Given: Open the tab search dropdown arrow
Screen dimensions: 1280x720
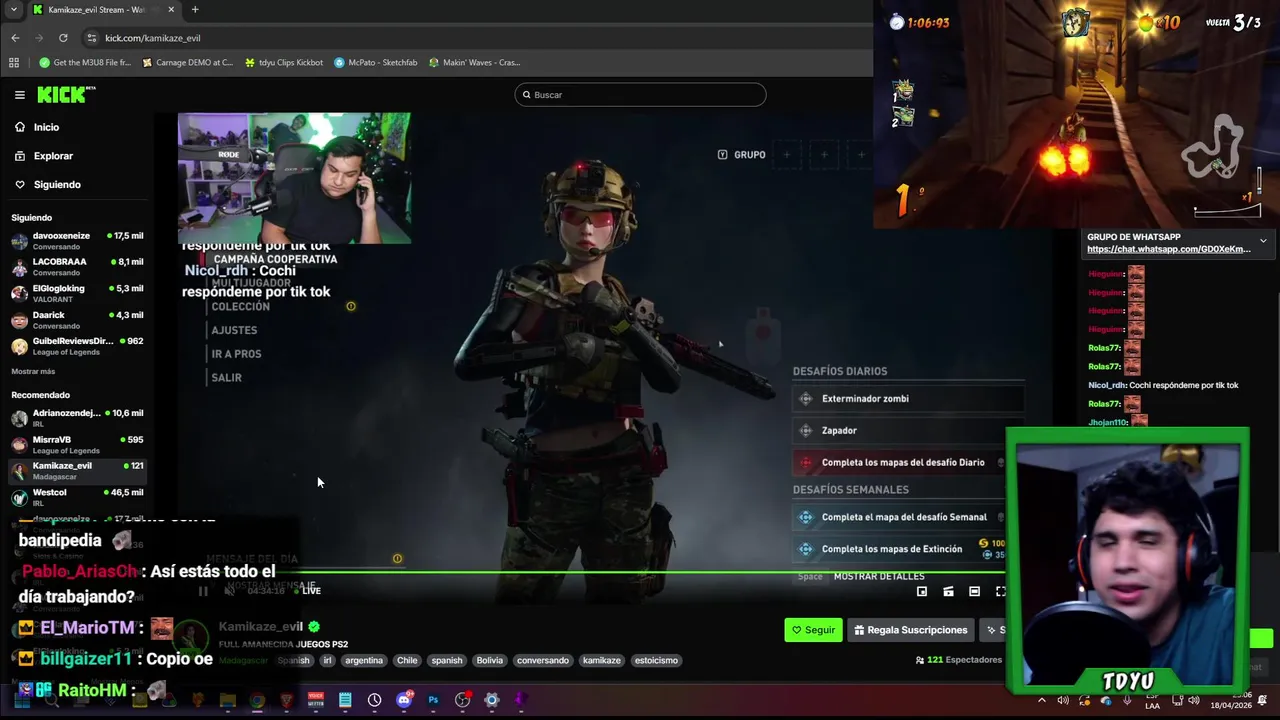Looking at the screenshot, I should 13,10.
